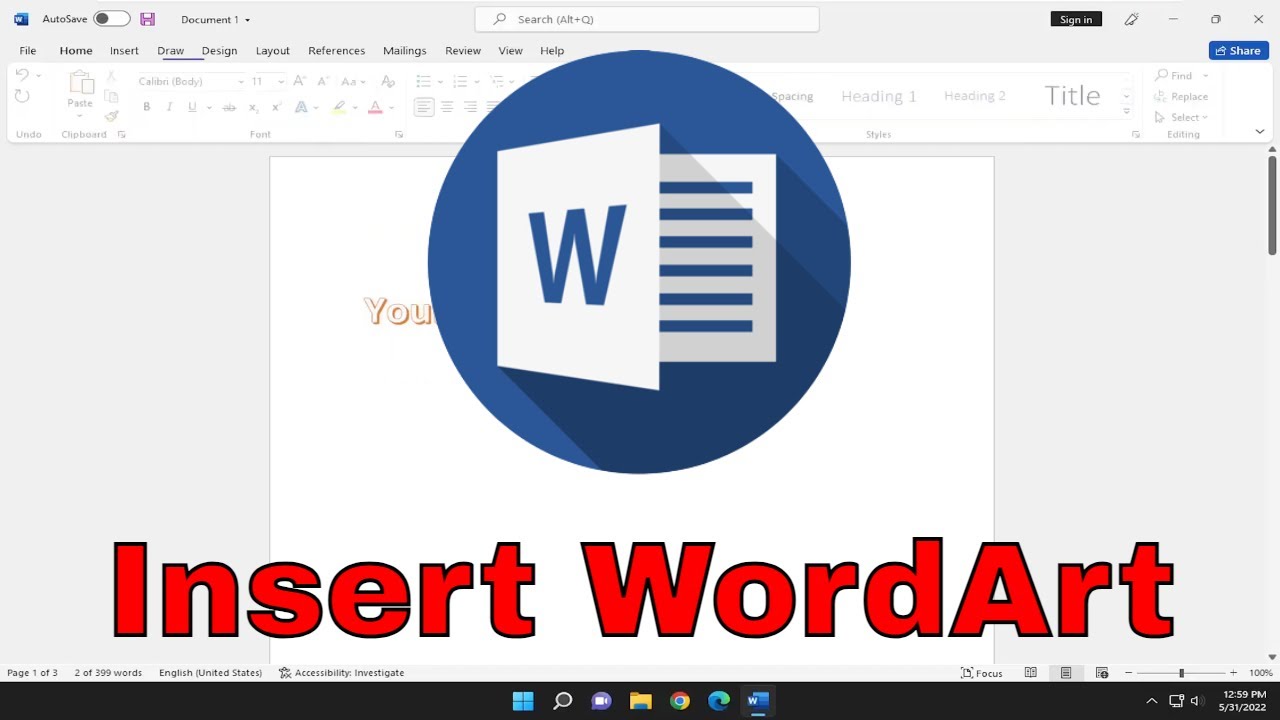
Task: Toggle Focus mode in status bar
Action: [982, 673]
